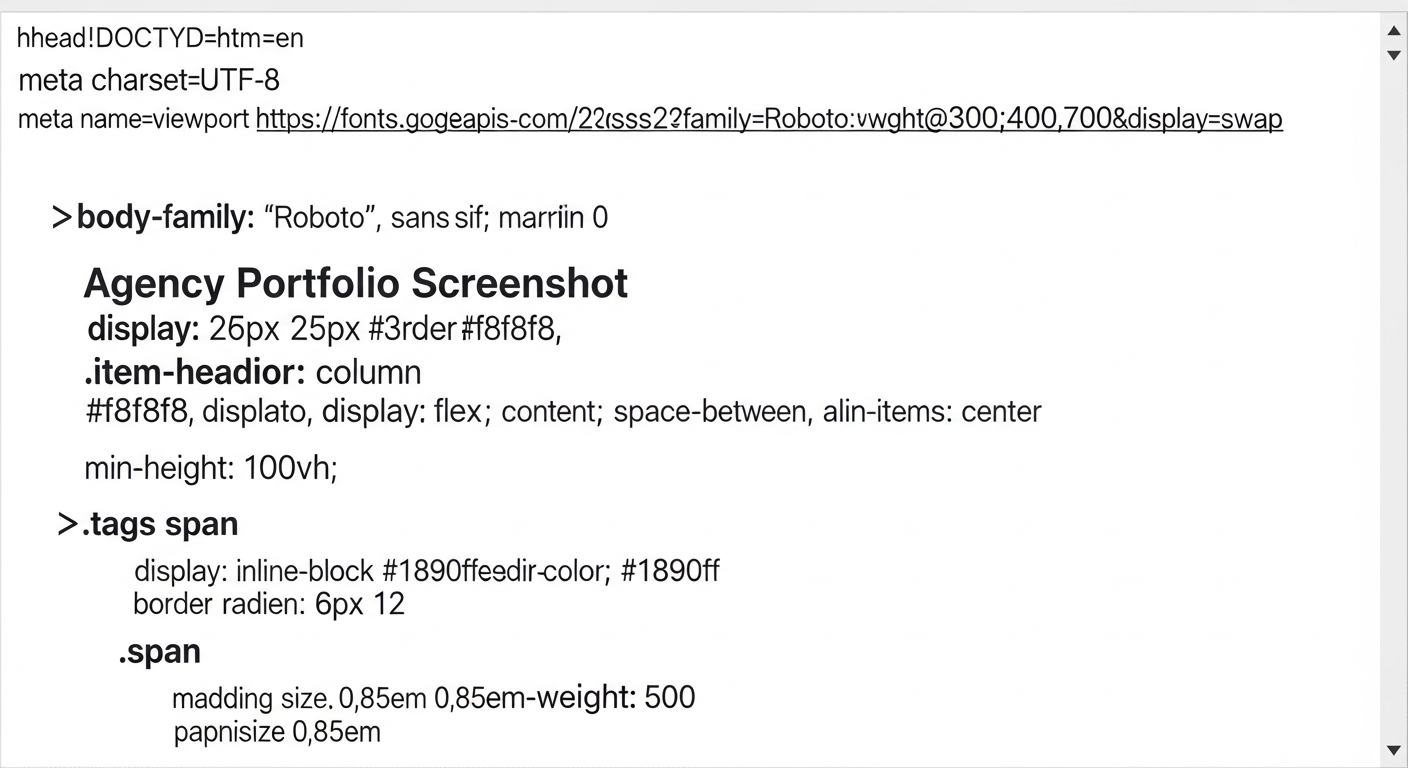Image resolution: width=1408 pixels, height=768 pixels.
Task: Click the underlined link icon-styled URL text
Action: coord(768,119)
